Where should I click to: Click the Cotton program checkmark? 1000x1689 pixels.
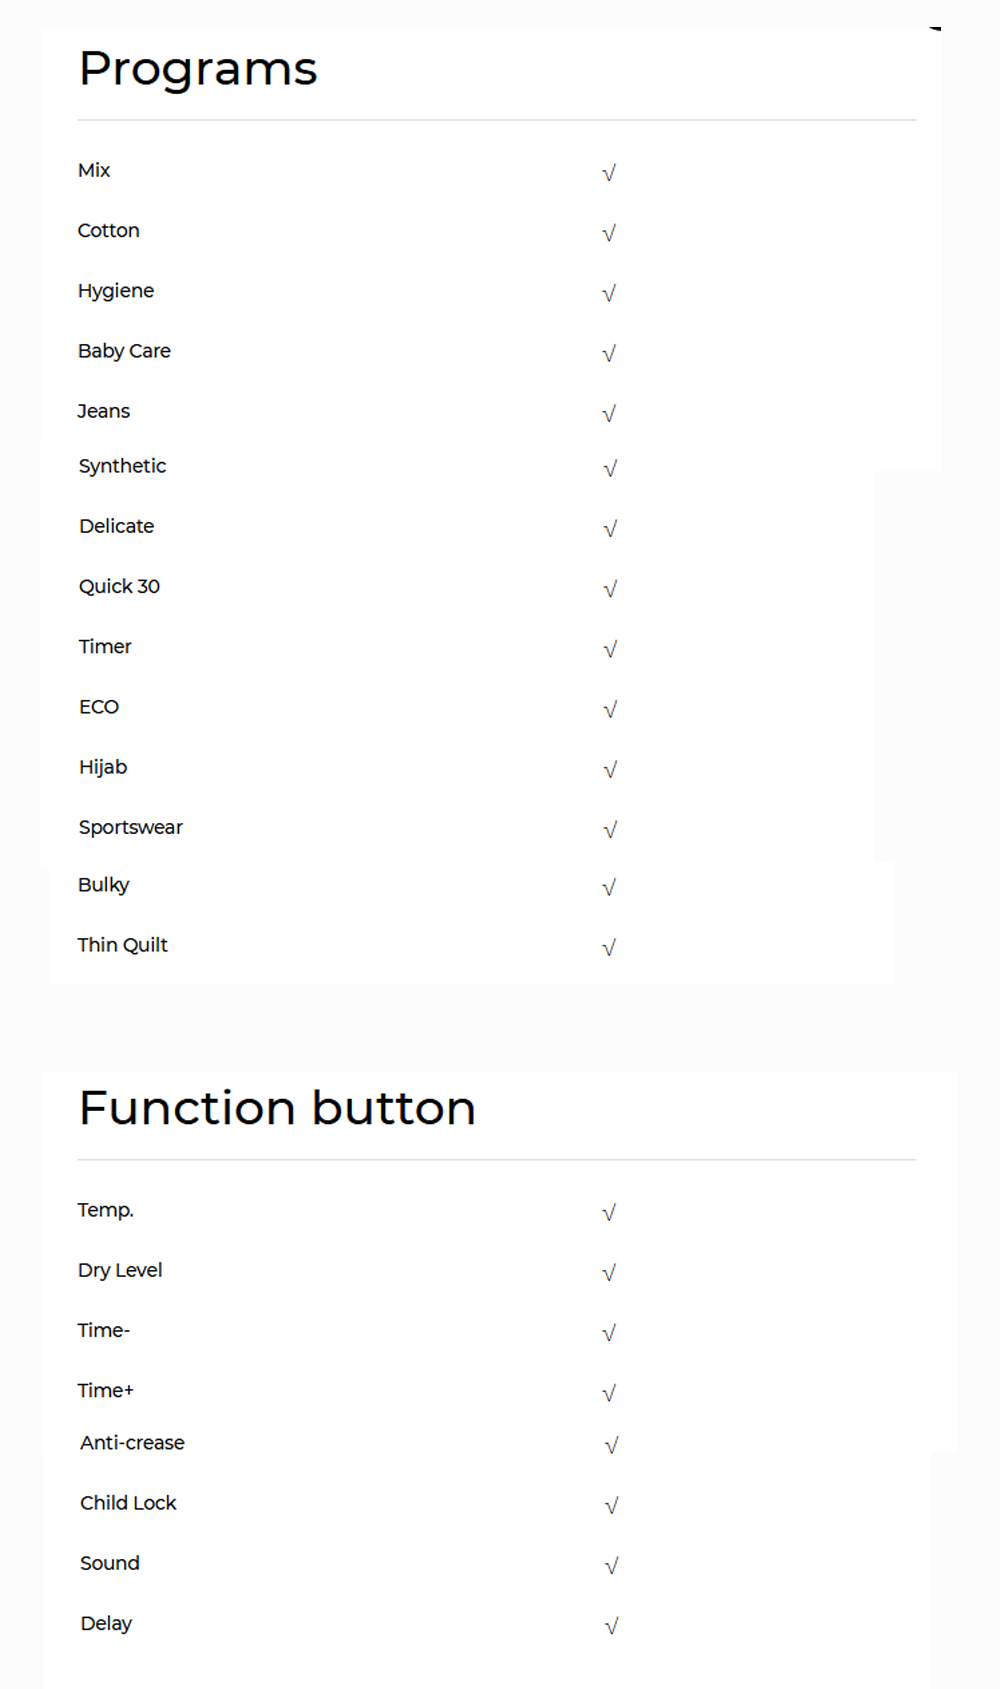(x=609, y=233)
